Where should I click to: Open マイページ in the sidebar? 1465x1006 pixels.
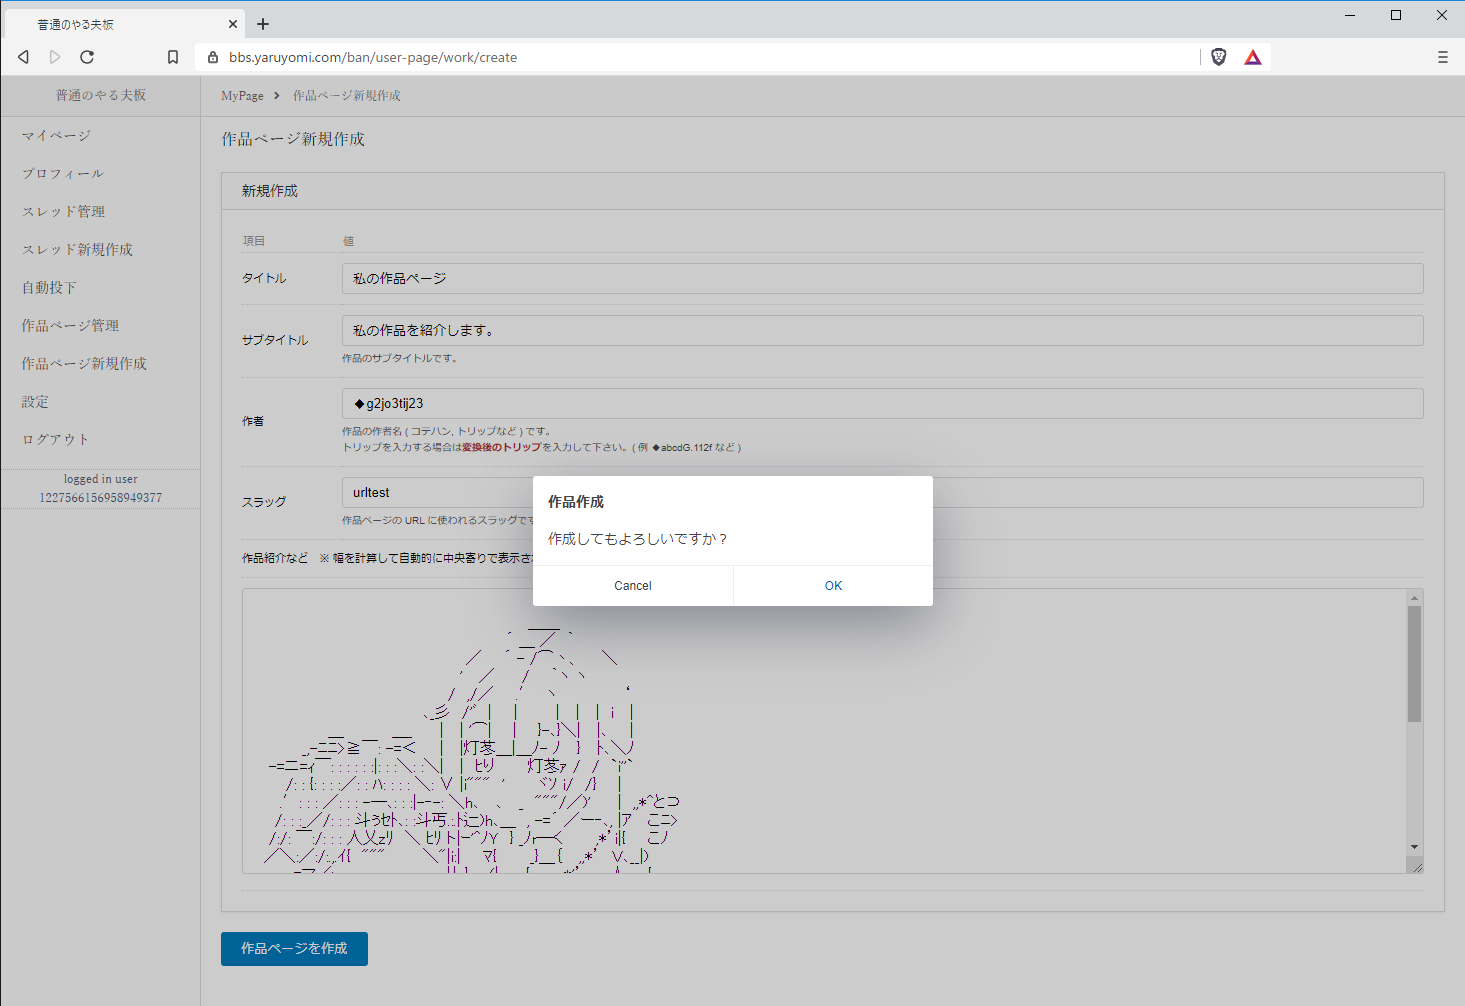56,136
